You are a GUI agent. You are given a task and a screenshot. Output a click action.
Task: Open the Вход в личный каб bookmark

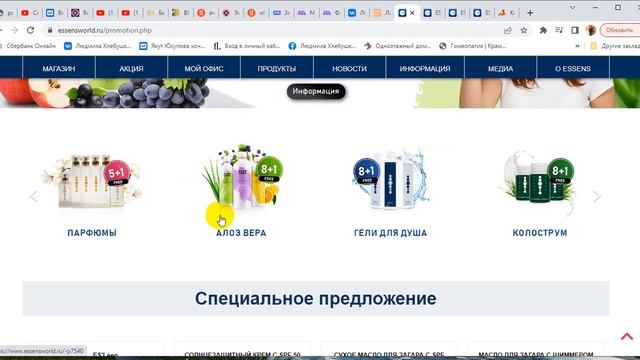(x=247, y=46)
